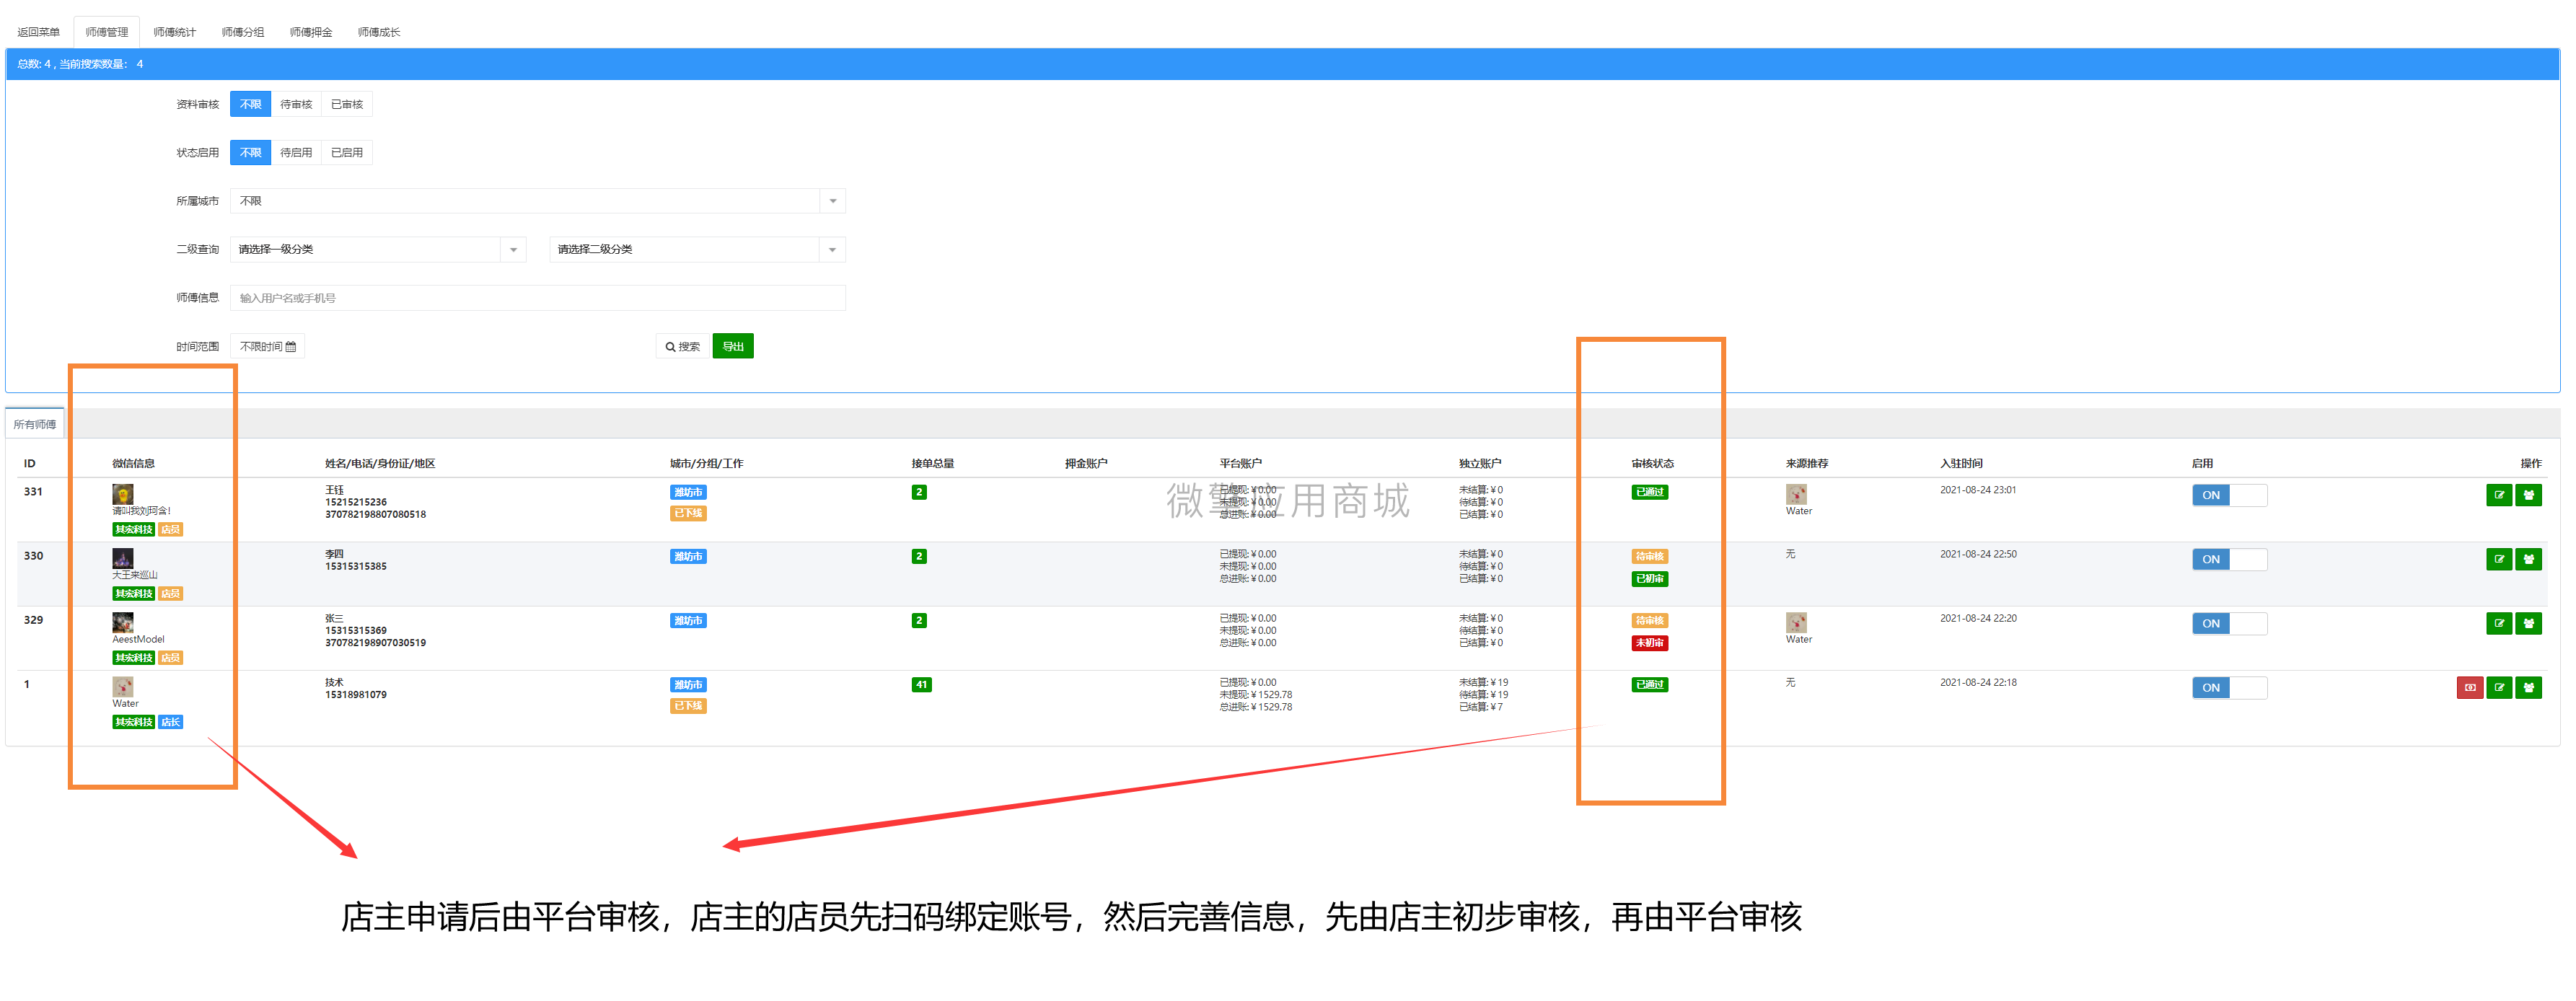
Task: Edit the master record with ID 330
Action: point(2498,559)
